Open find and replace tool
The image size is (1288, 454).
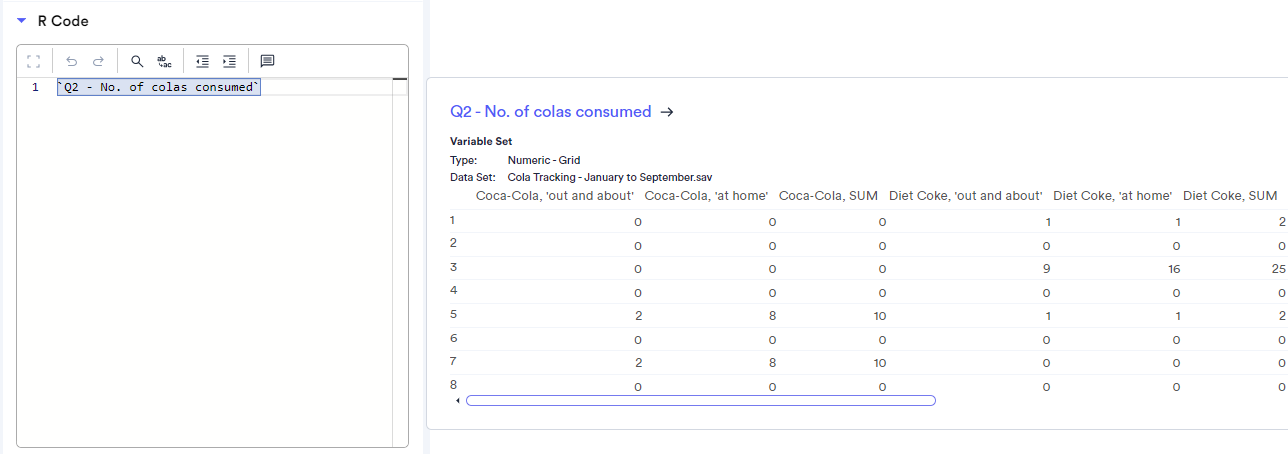[164, 61]
